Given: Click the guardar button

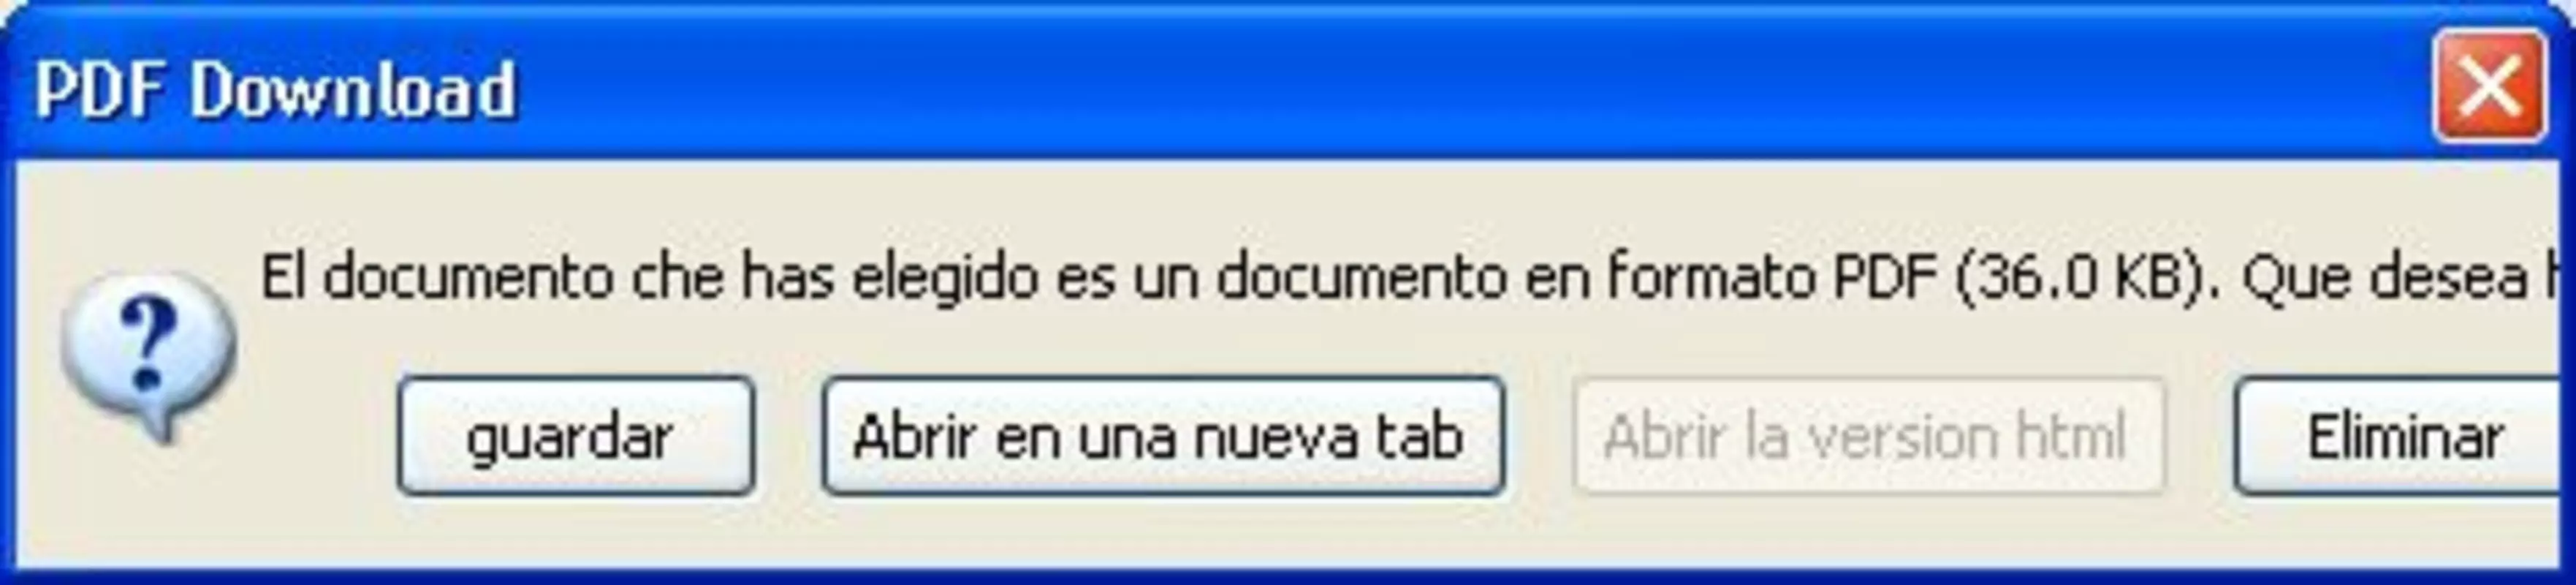Looking at the screenshot, I should point(575,436).
